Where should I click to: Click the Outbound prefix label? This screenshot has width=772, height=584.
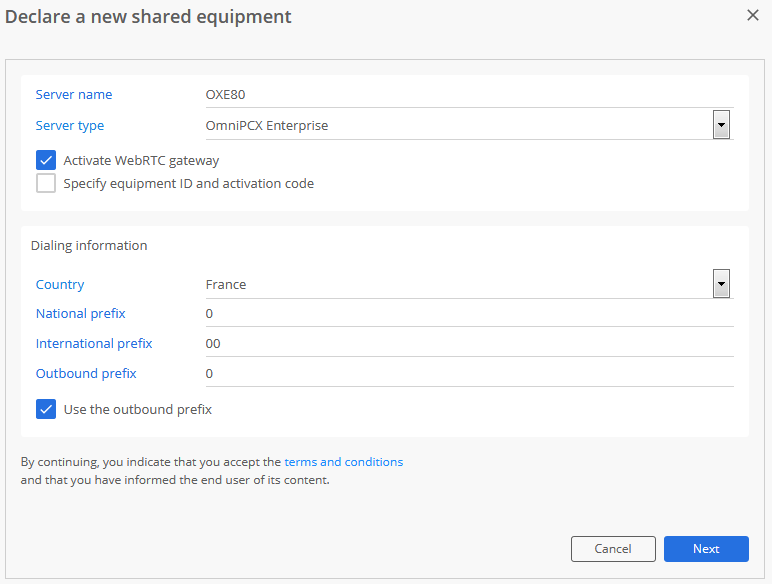[x=86, y=374]
